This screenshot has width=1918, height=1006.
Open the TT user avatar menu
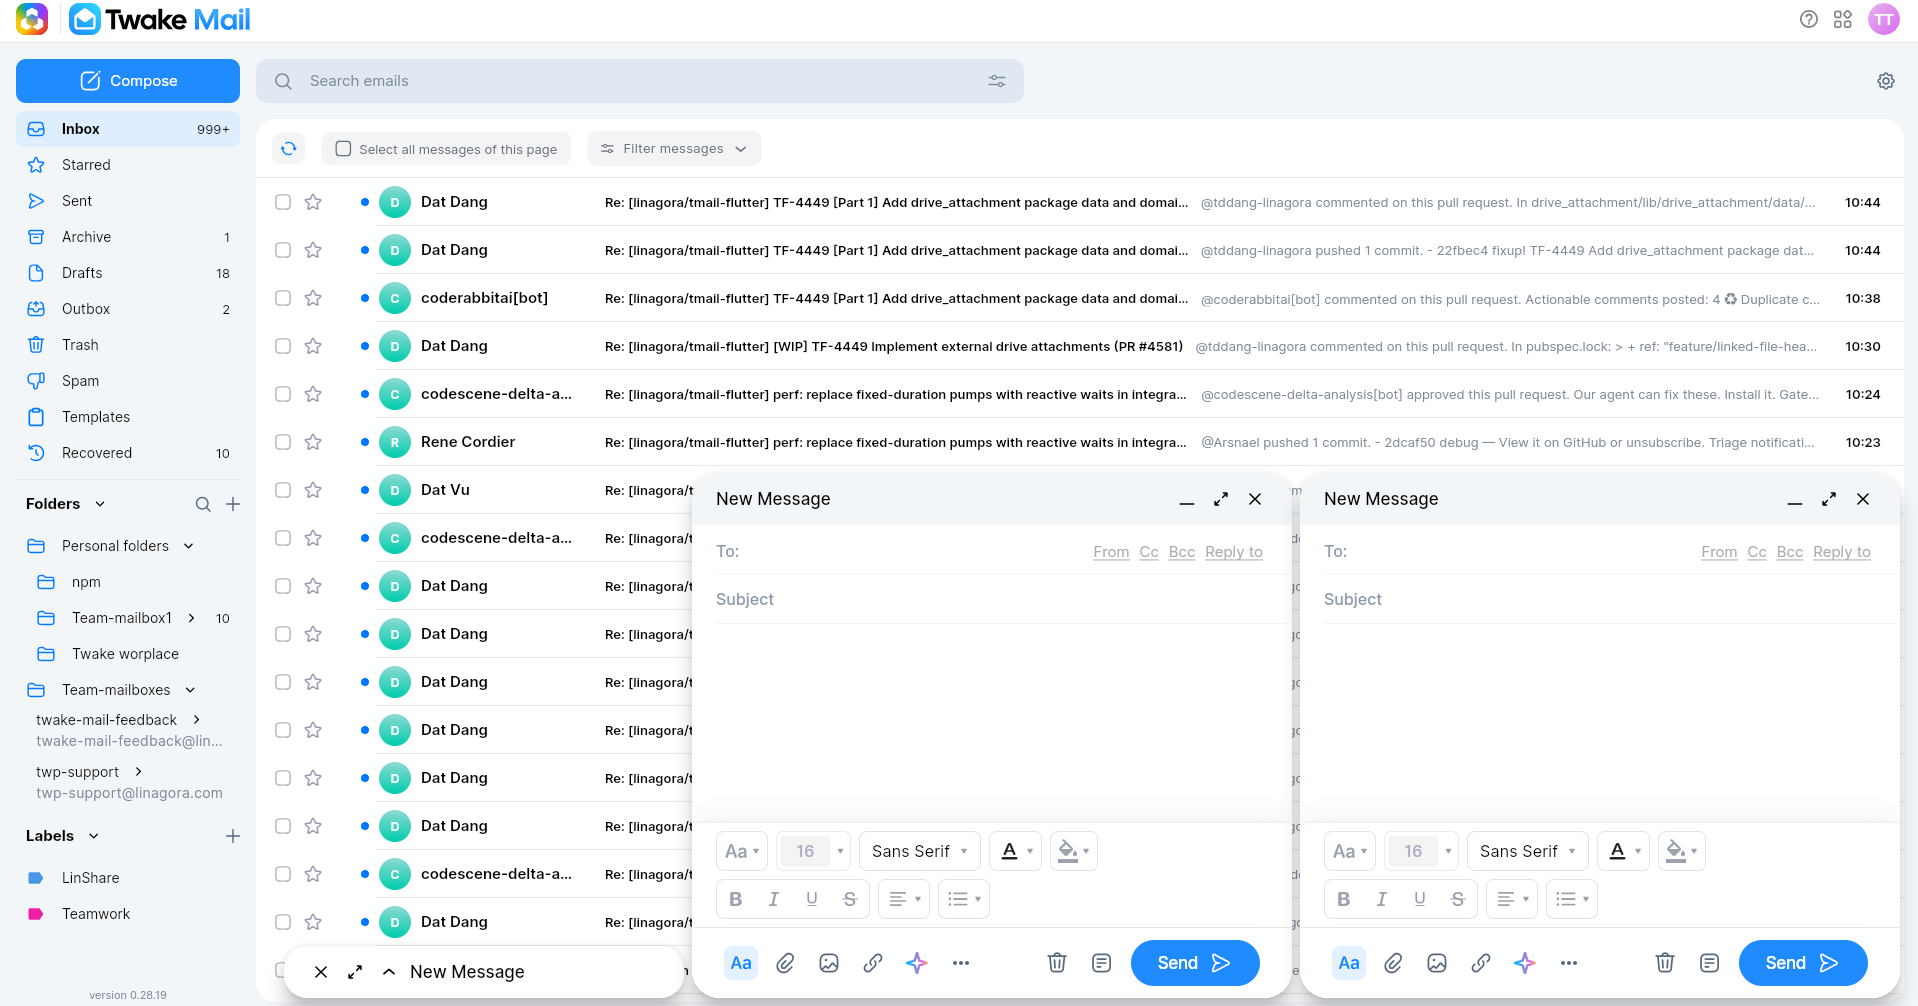(x=1884, y=19)
